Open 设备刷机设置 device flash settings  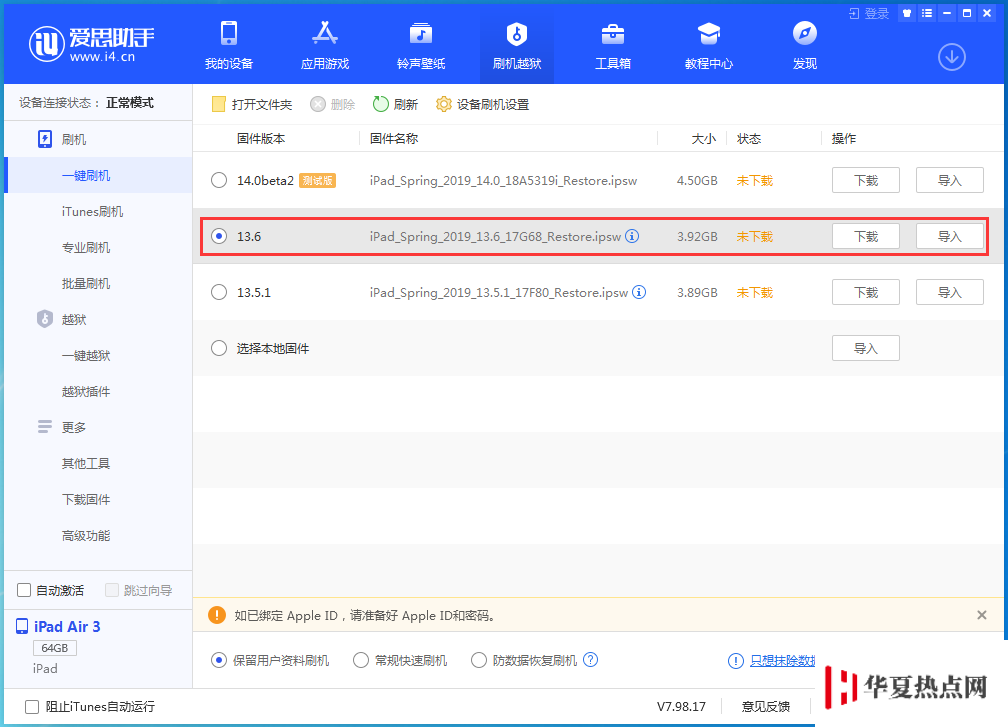click(x=482, y=104)
